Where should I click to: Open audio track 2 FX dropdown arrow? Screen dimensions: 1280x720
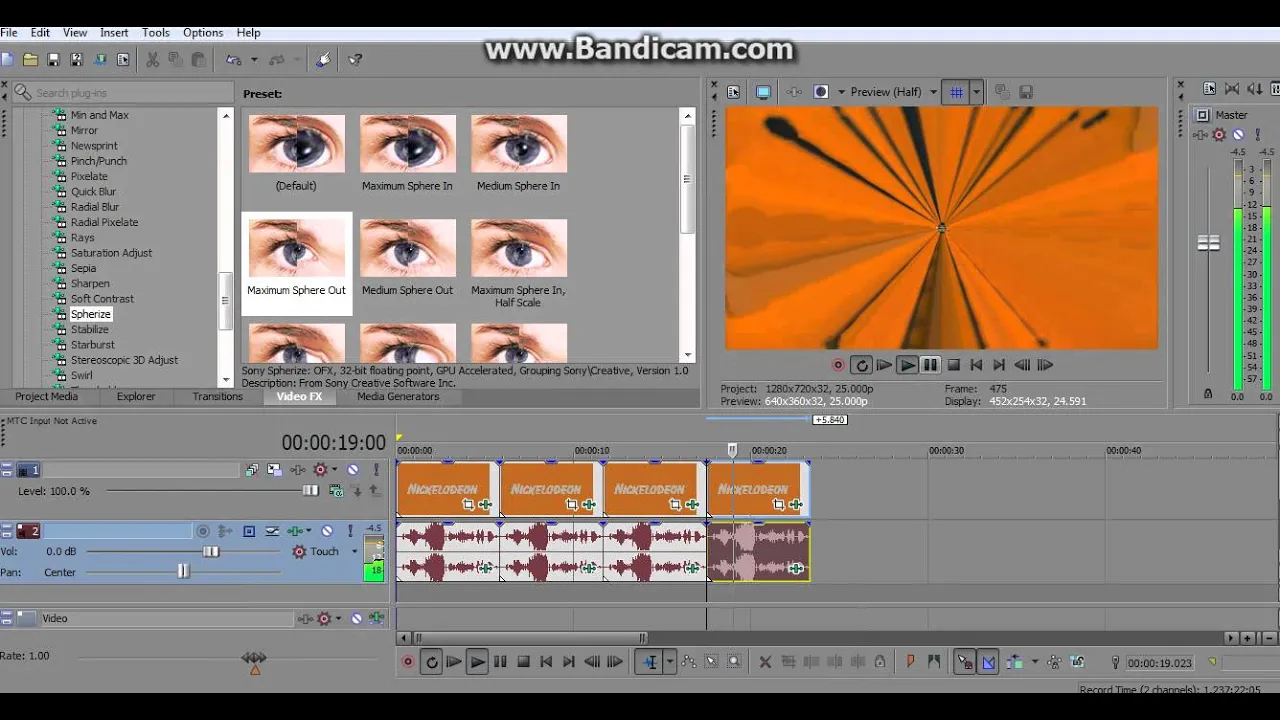pyautogui.click(x=308, y=531)
